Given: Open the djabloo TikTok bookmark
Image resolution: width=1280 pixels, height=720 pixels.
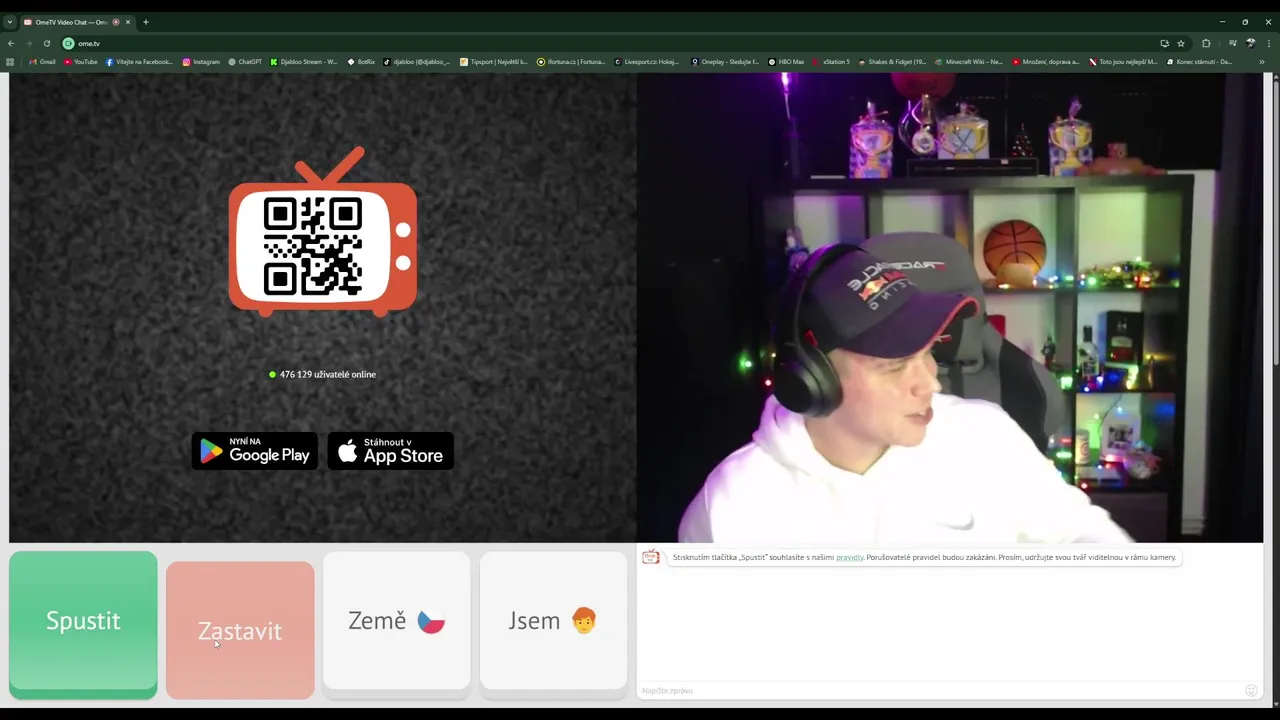Looking at the screenshot, I should (x=417, y=62).
